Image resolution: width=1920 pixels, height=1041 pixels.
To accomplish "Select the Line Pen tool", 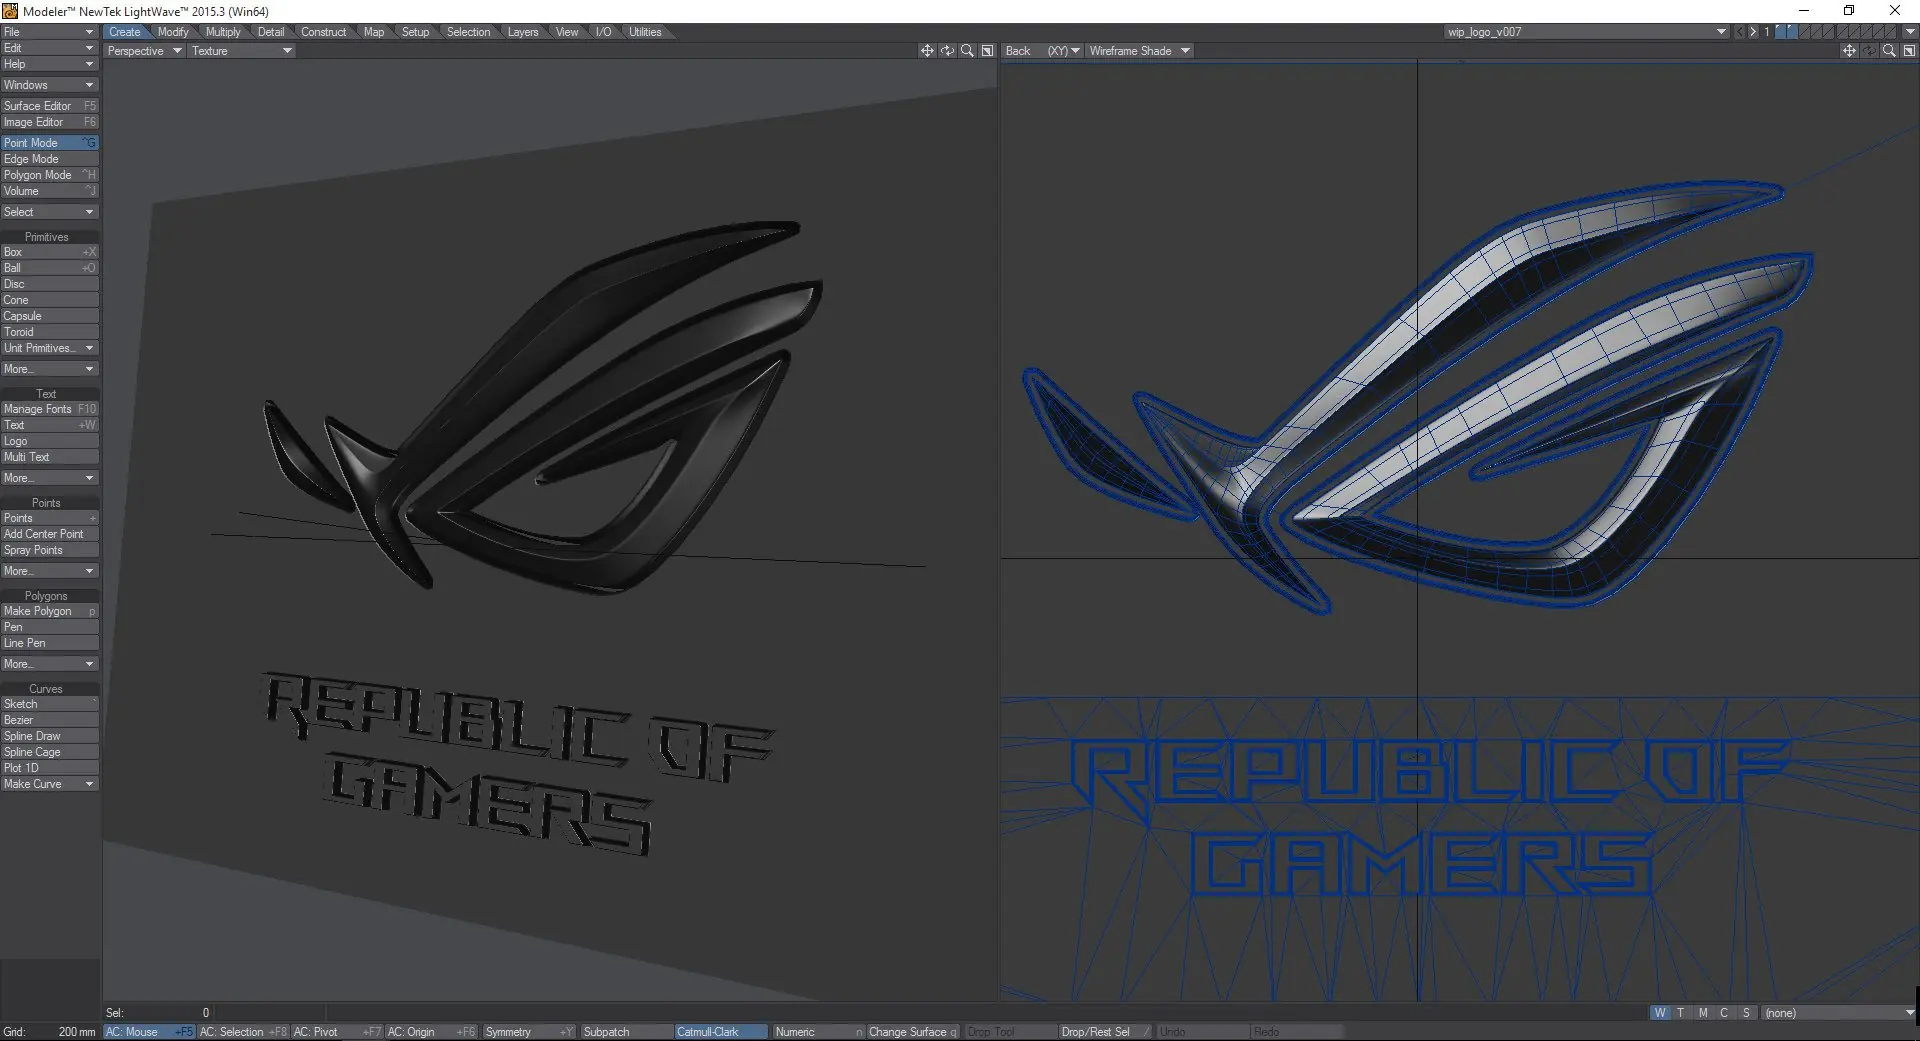I will (x=49, y=643).
